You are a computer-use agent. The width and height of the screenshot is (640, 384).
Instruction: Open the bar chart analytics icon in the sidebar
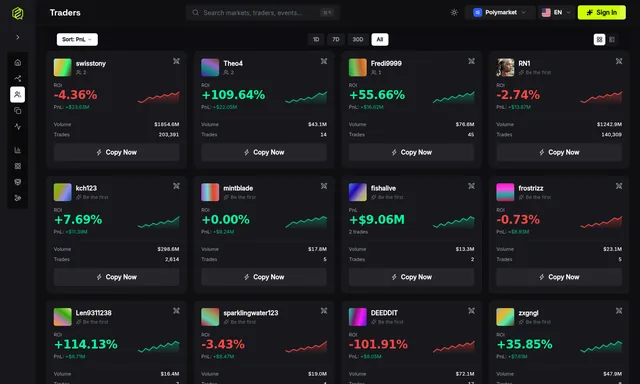18,150
